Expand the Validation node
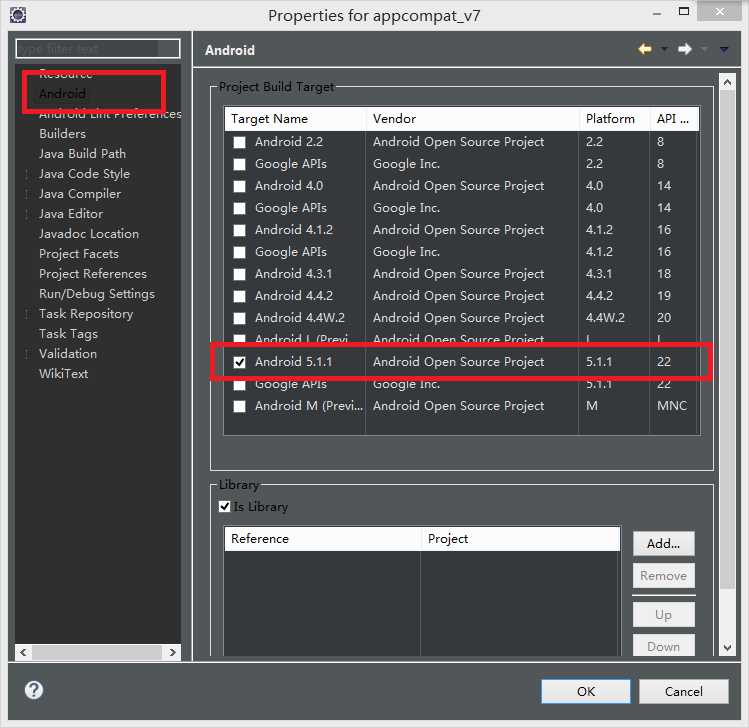 [x=27, y=354]
